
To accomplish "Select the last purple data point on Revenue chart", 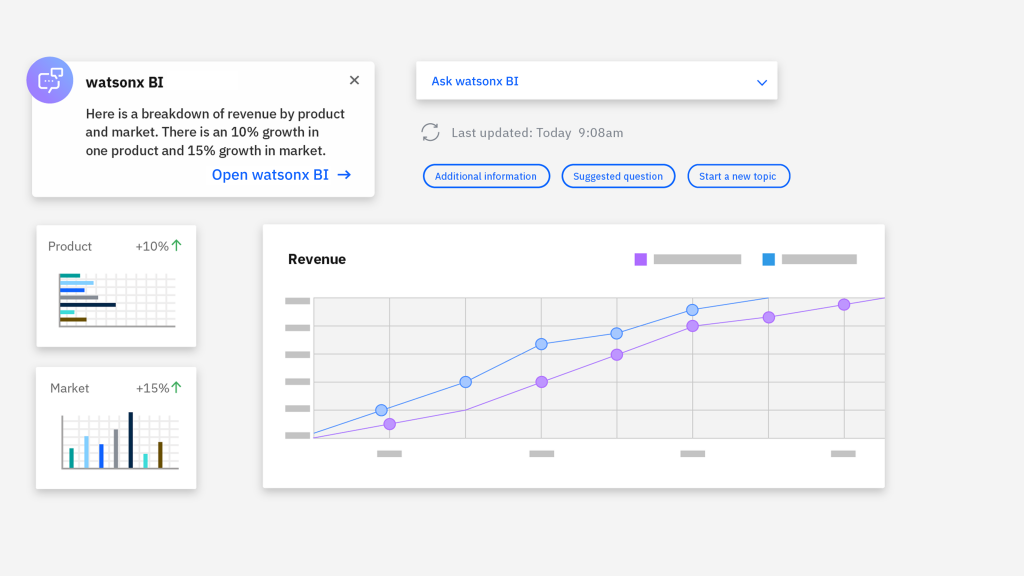I will (844, 304).
